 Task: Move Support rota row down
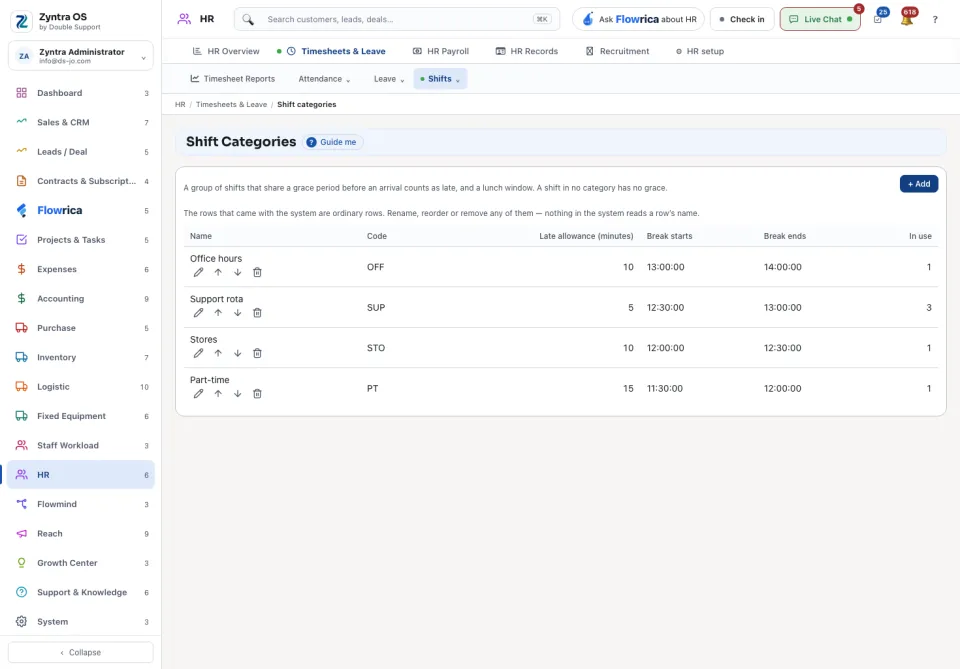pyautogui.click(x=238, y=313)
